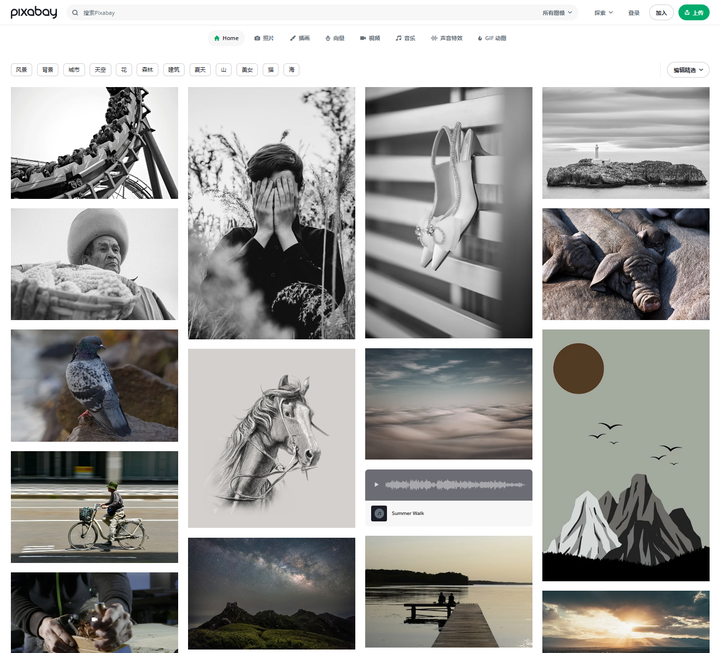Select the 背景 tag chip
Viewport: 720px width, 653px height.
click(x=48, y=70)
